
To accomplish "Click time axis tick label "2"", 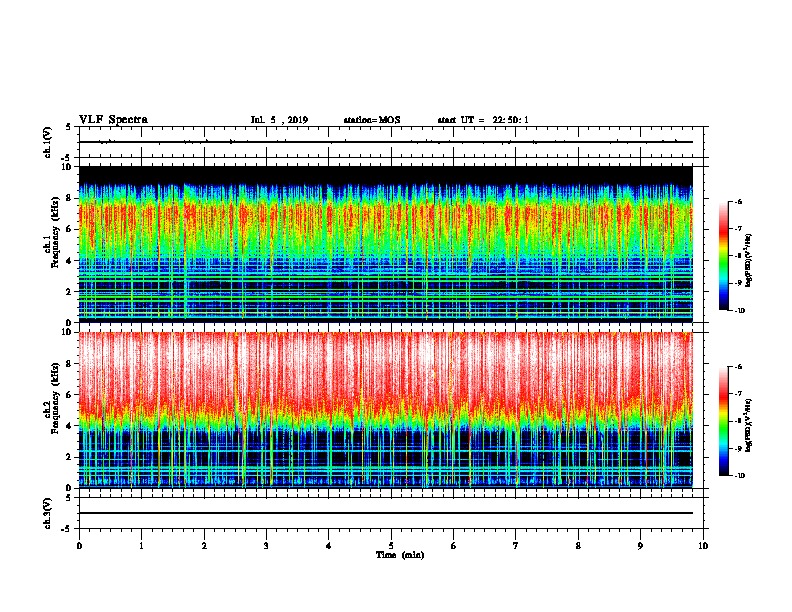I will click(x=204, y=546).
